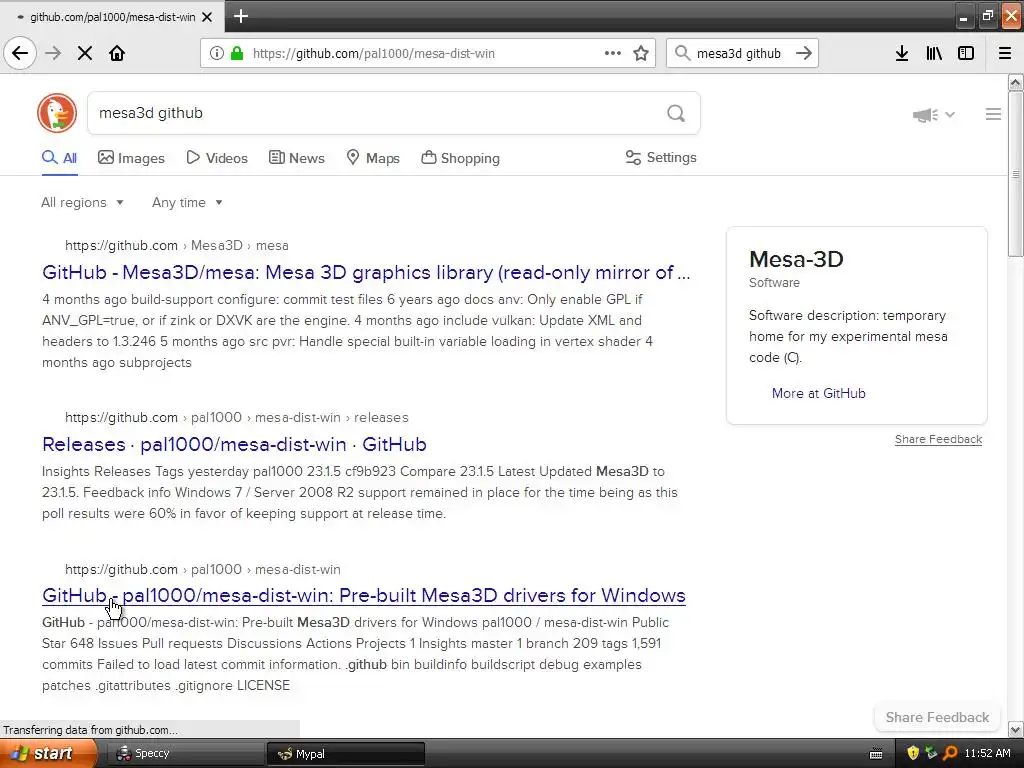Open the search Settings menu
Screen dimensions: 1024x768
[661, 157]
